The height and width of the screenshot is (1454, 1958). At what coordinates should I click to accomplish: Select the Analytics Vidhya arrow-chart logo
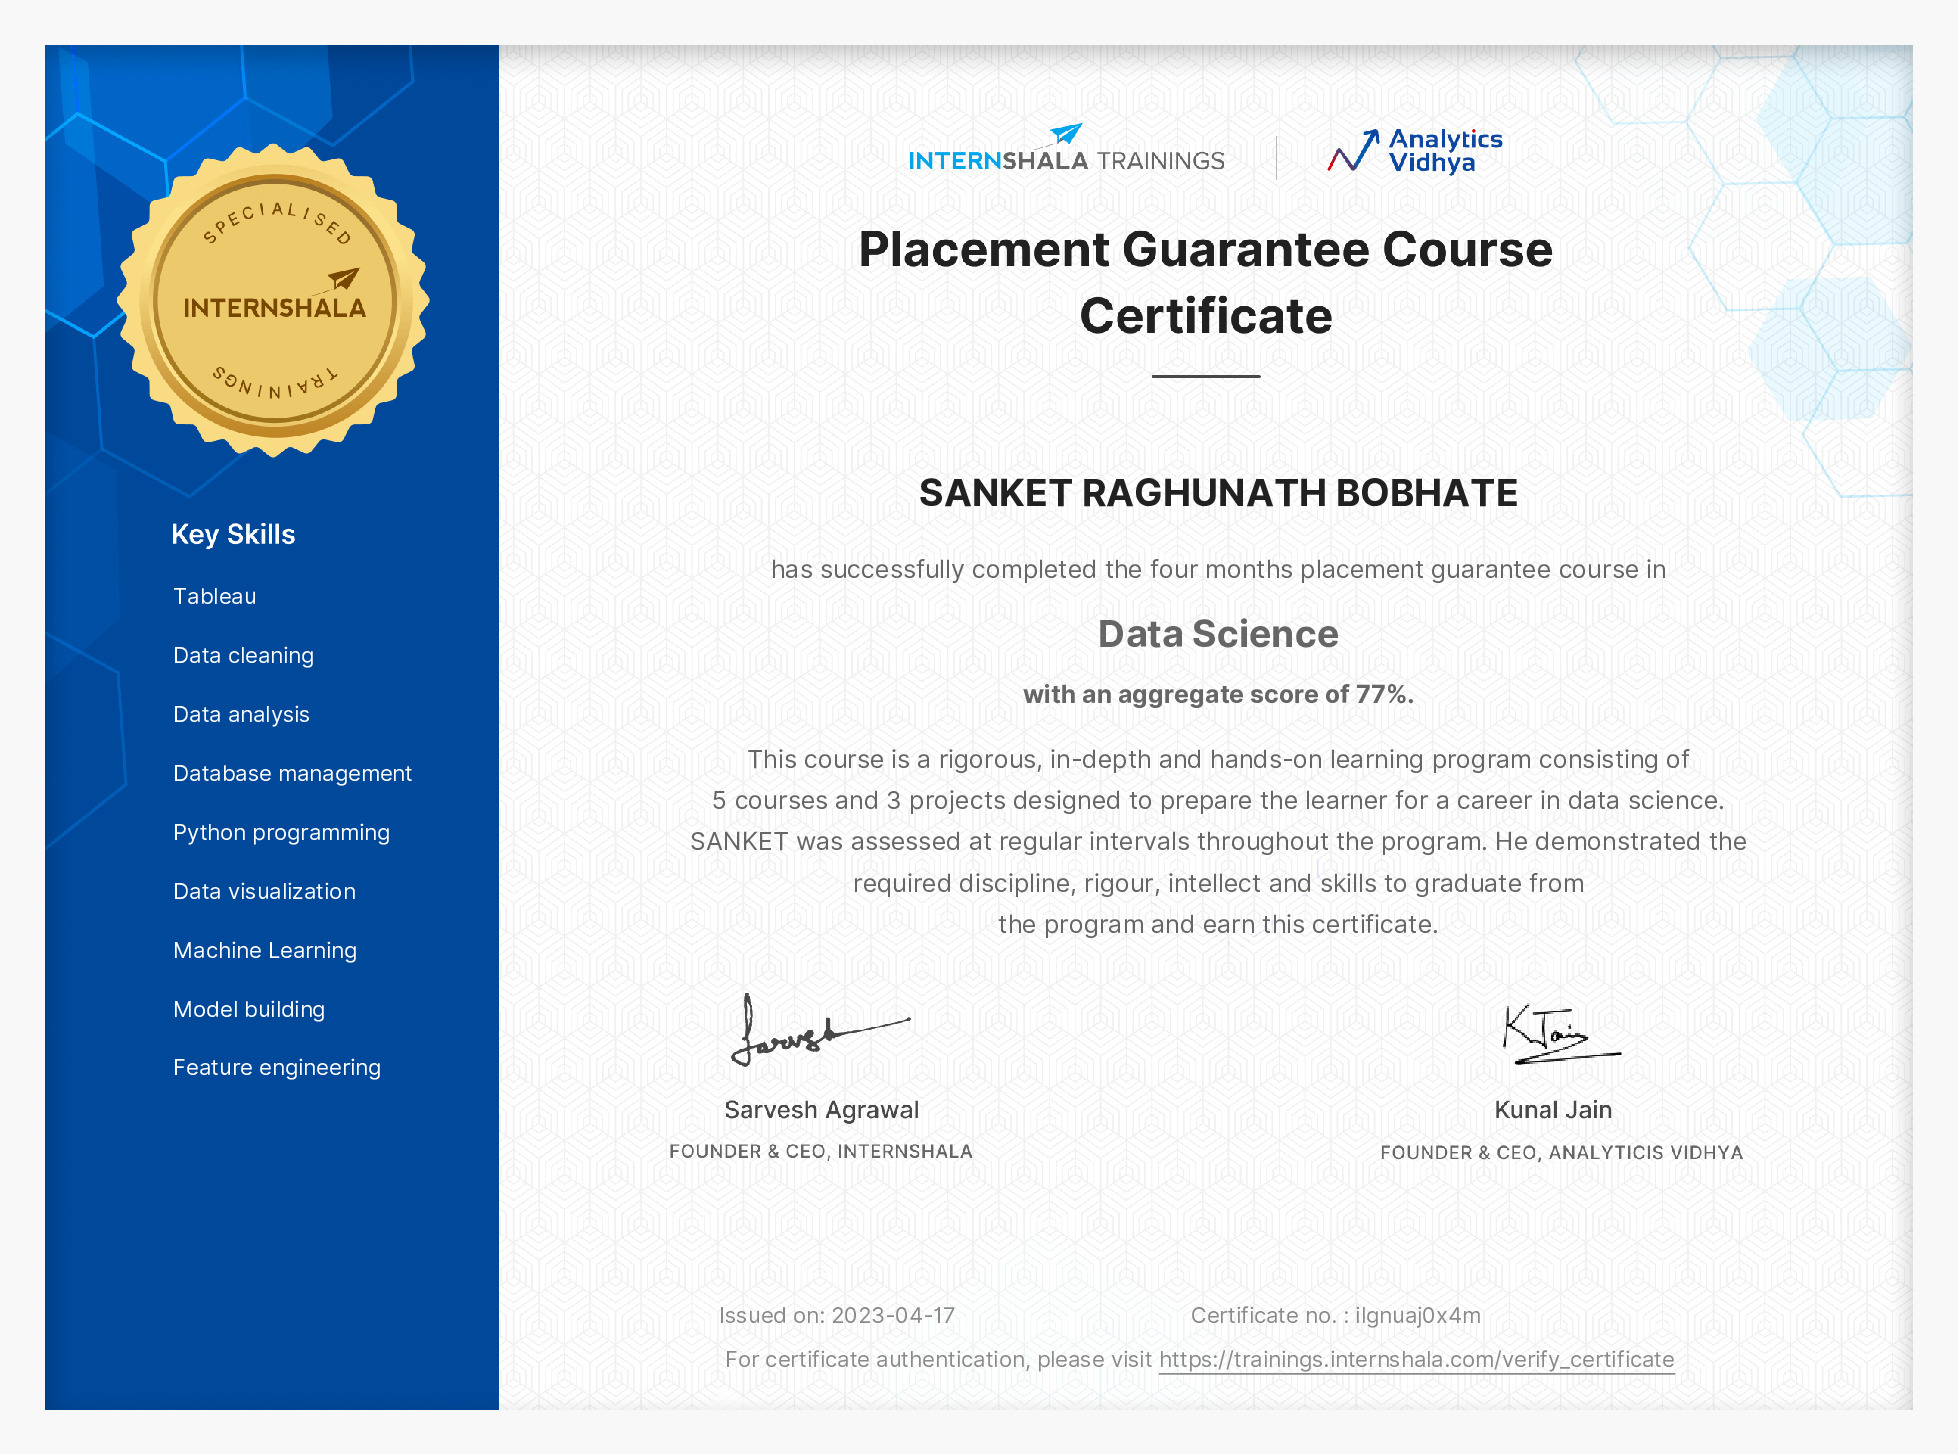[x=1353, y=152]
